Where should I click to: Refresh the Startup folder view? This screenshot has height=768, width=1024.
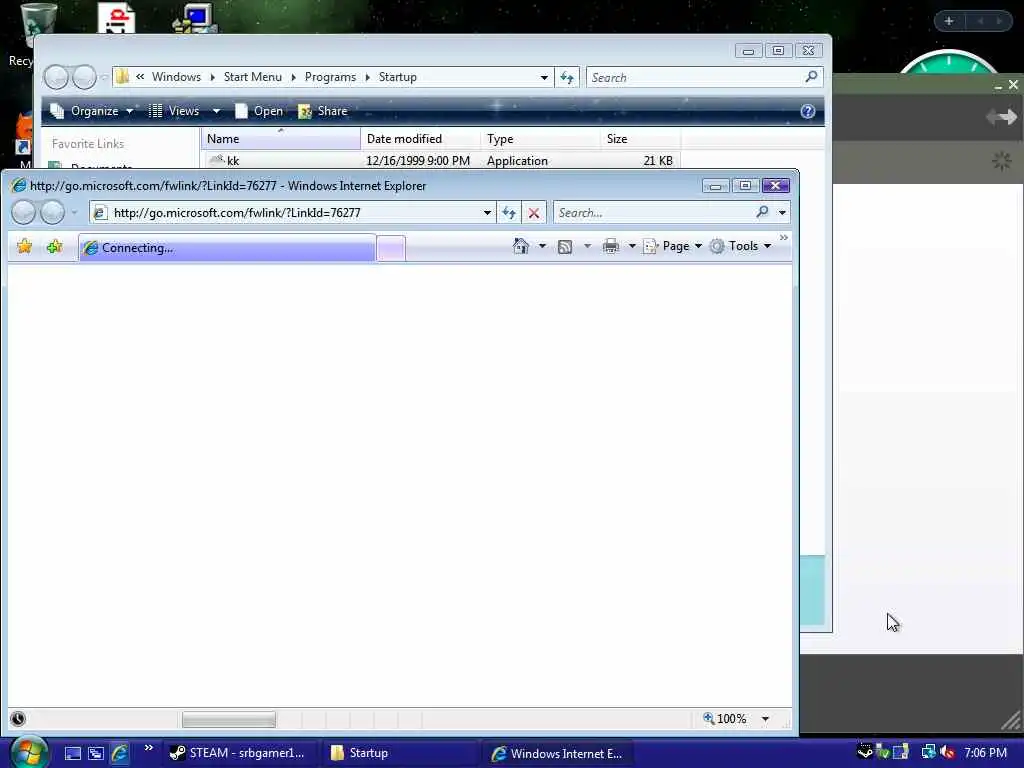(x=566, y=78)
